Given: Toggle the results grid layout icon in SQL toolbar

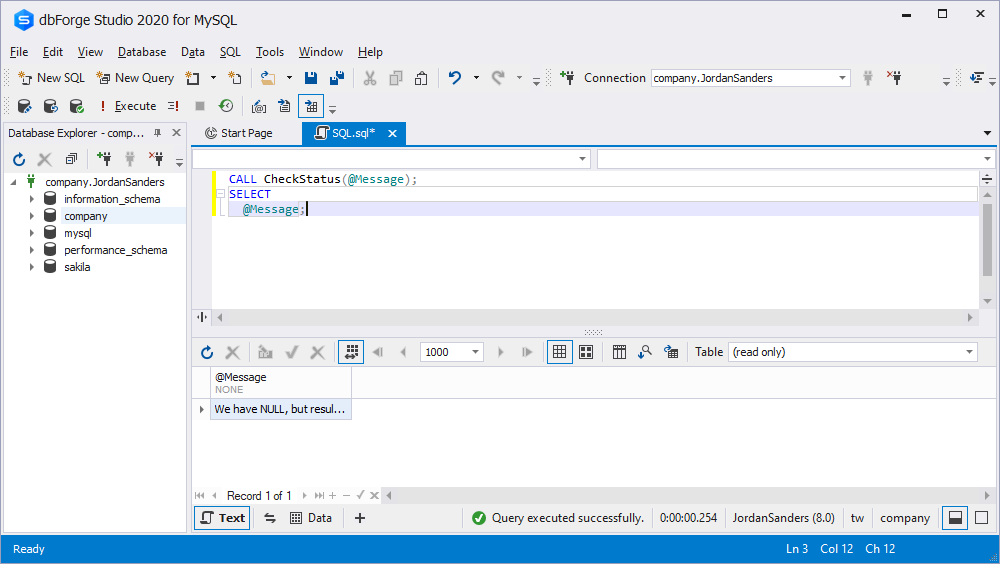Looking at the screenshot, I should click(x=311, y=106).
